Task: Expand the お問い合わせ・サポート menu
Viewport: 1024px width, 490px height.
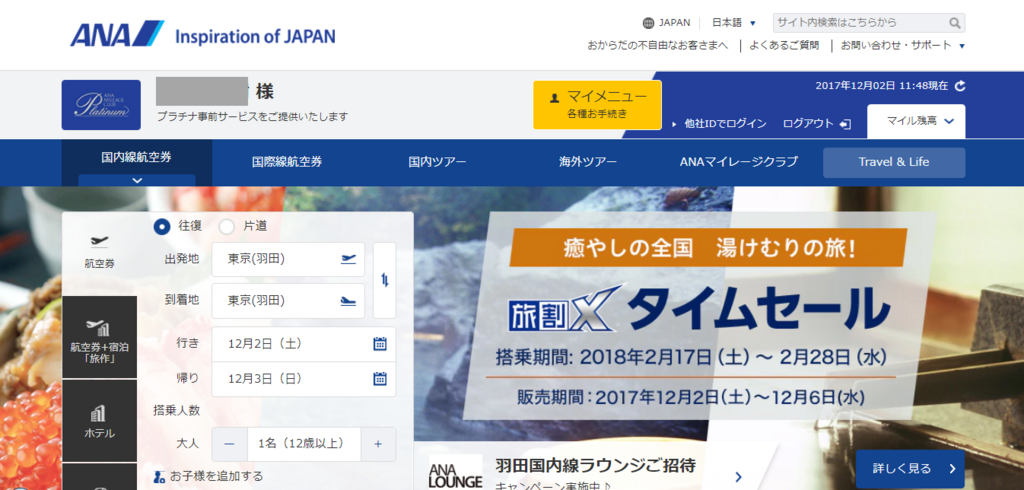Action: click(x=903, y=45)
